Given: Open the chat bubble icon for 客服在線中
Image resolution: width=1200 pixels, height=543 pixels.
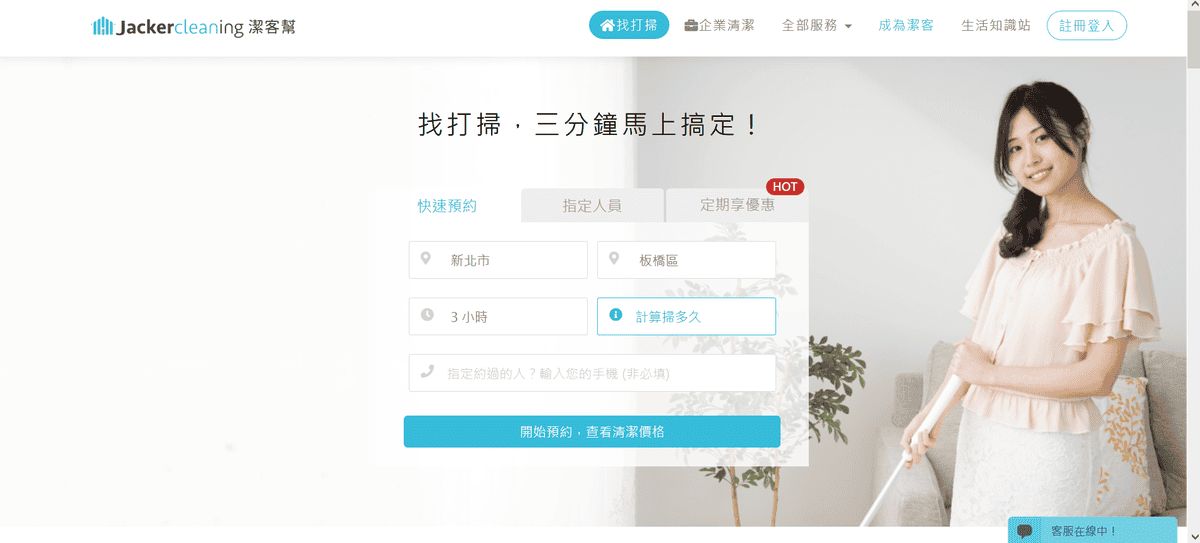Looking at the screenshot, I should pyautogui.click(x=1024, y=531).
